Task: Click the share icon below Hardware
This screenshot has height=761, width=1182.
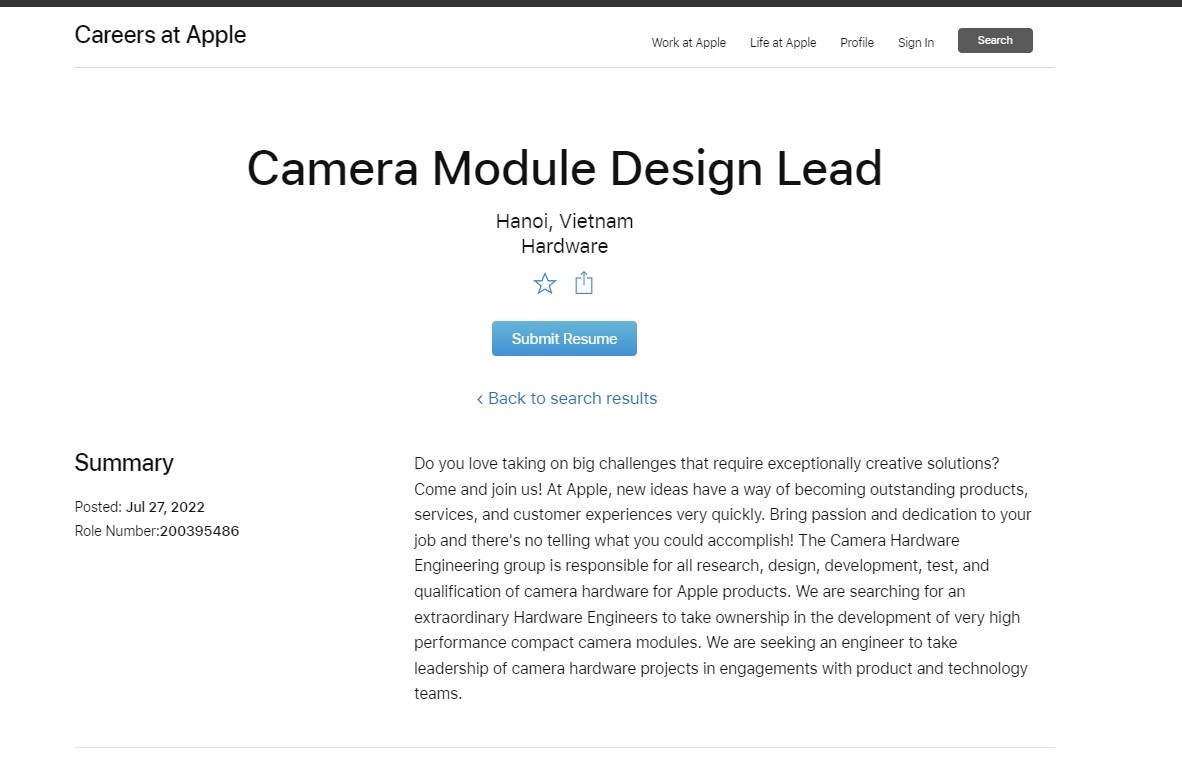Action: coord(584,284)
